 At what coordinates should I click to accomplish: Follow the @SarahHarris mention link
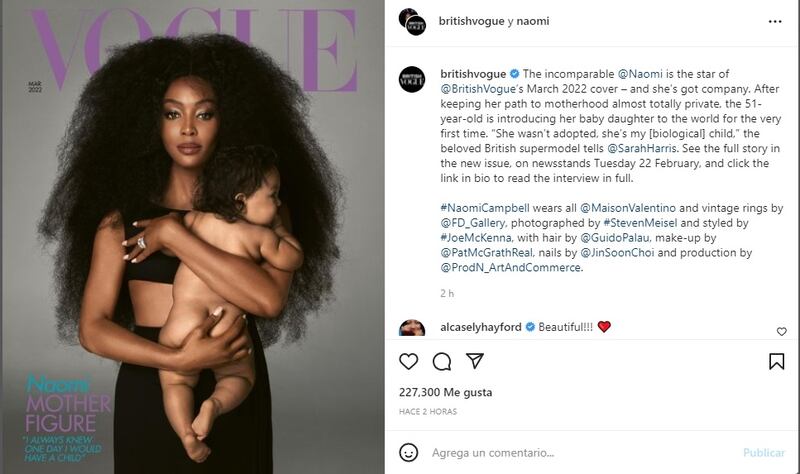[x=641, y=148]
